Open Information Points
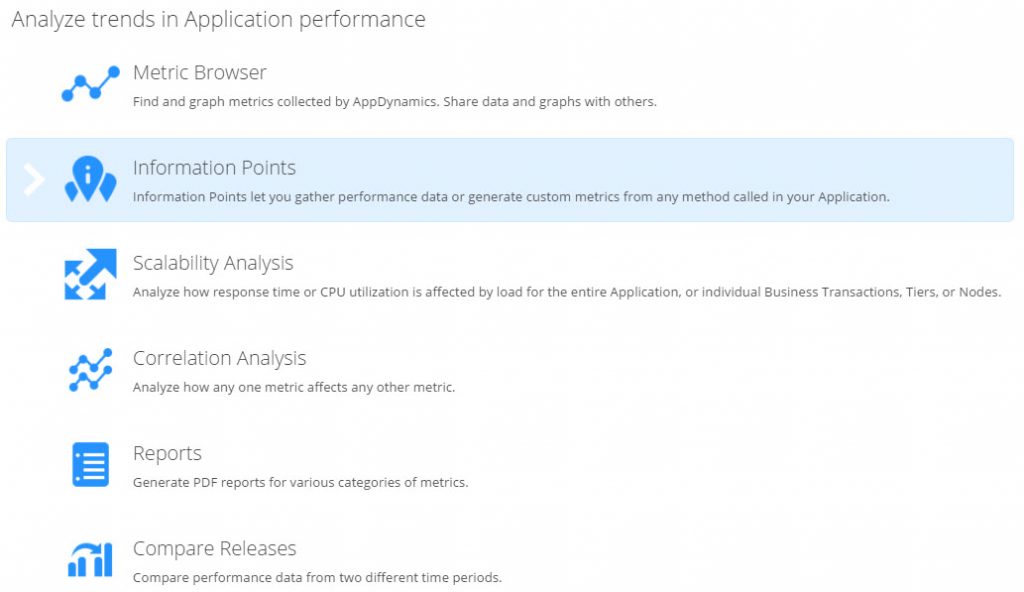1024x592 pixels. pos(214,168)
